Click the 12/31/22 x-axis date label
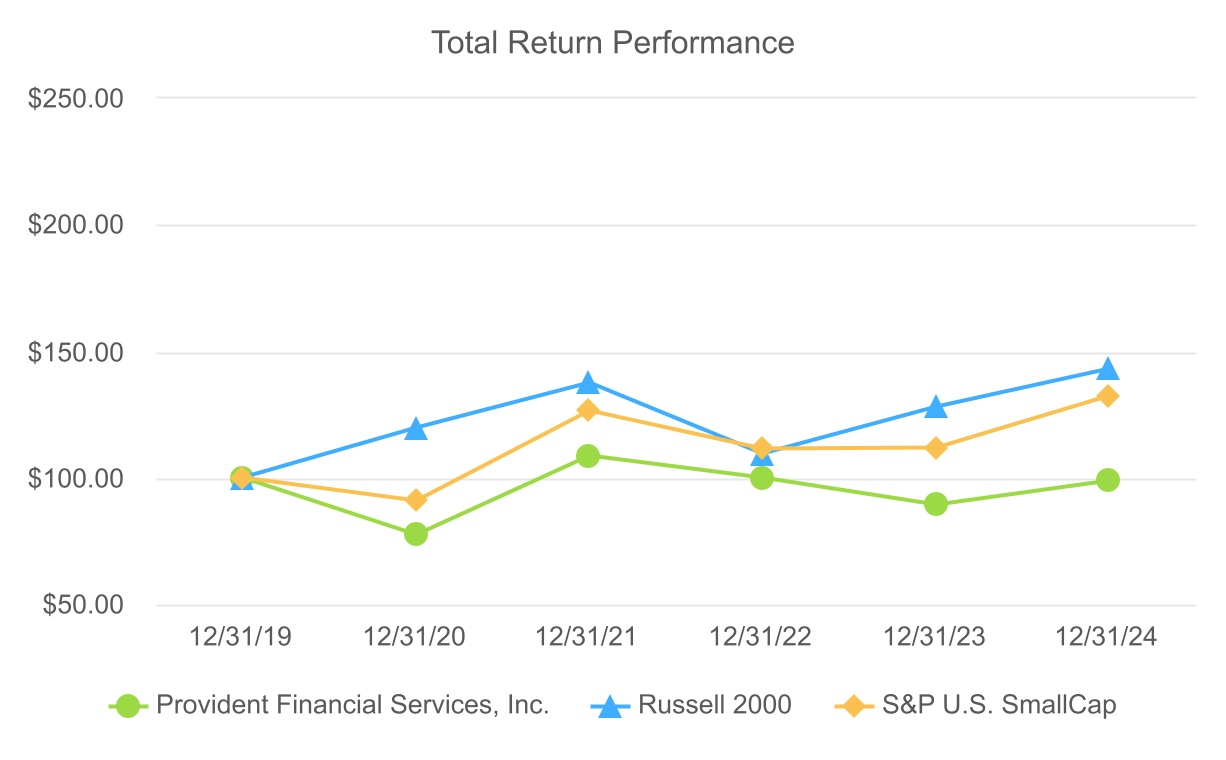 pyautogui.click(x=762, y=637)
